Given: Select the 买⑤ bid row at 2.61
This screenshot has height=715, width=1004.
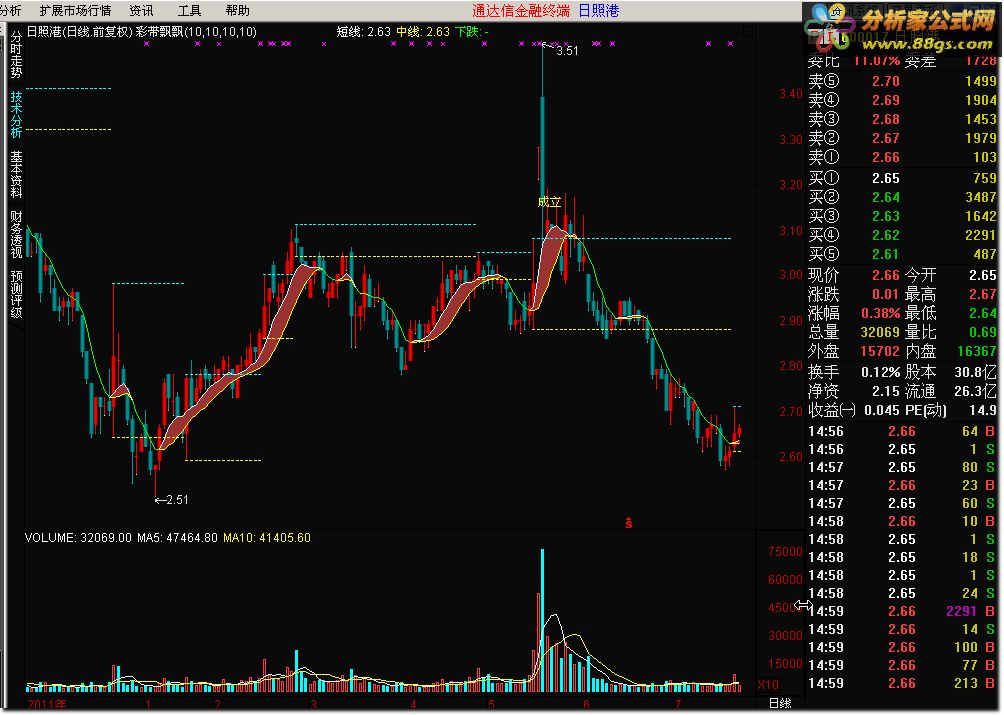Looking at the screenshot, I should pos(902,254).
